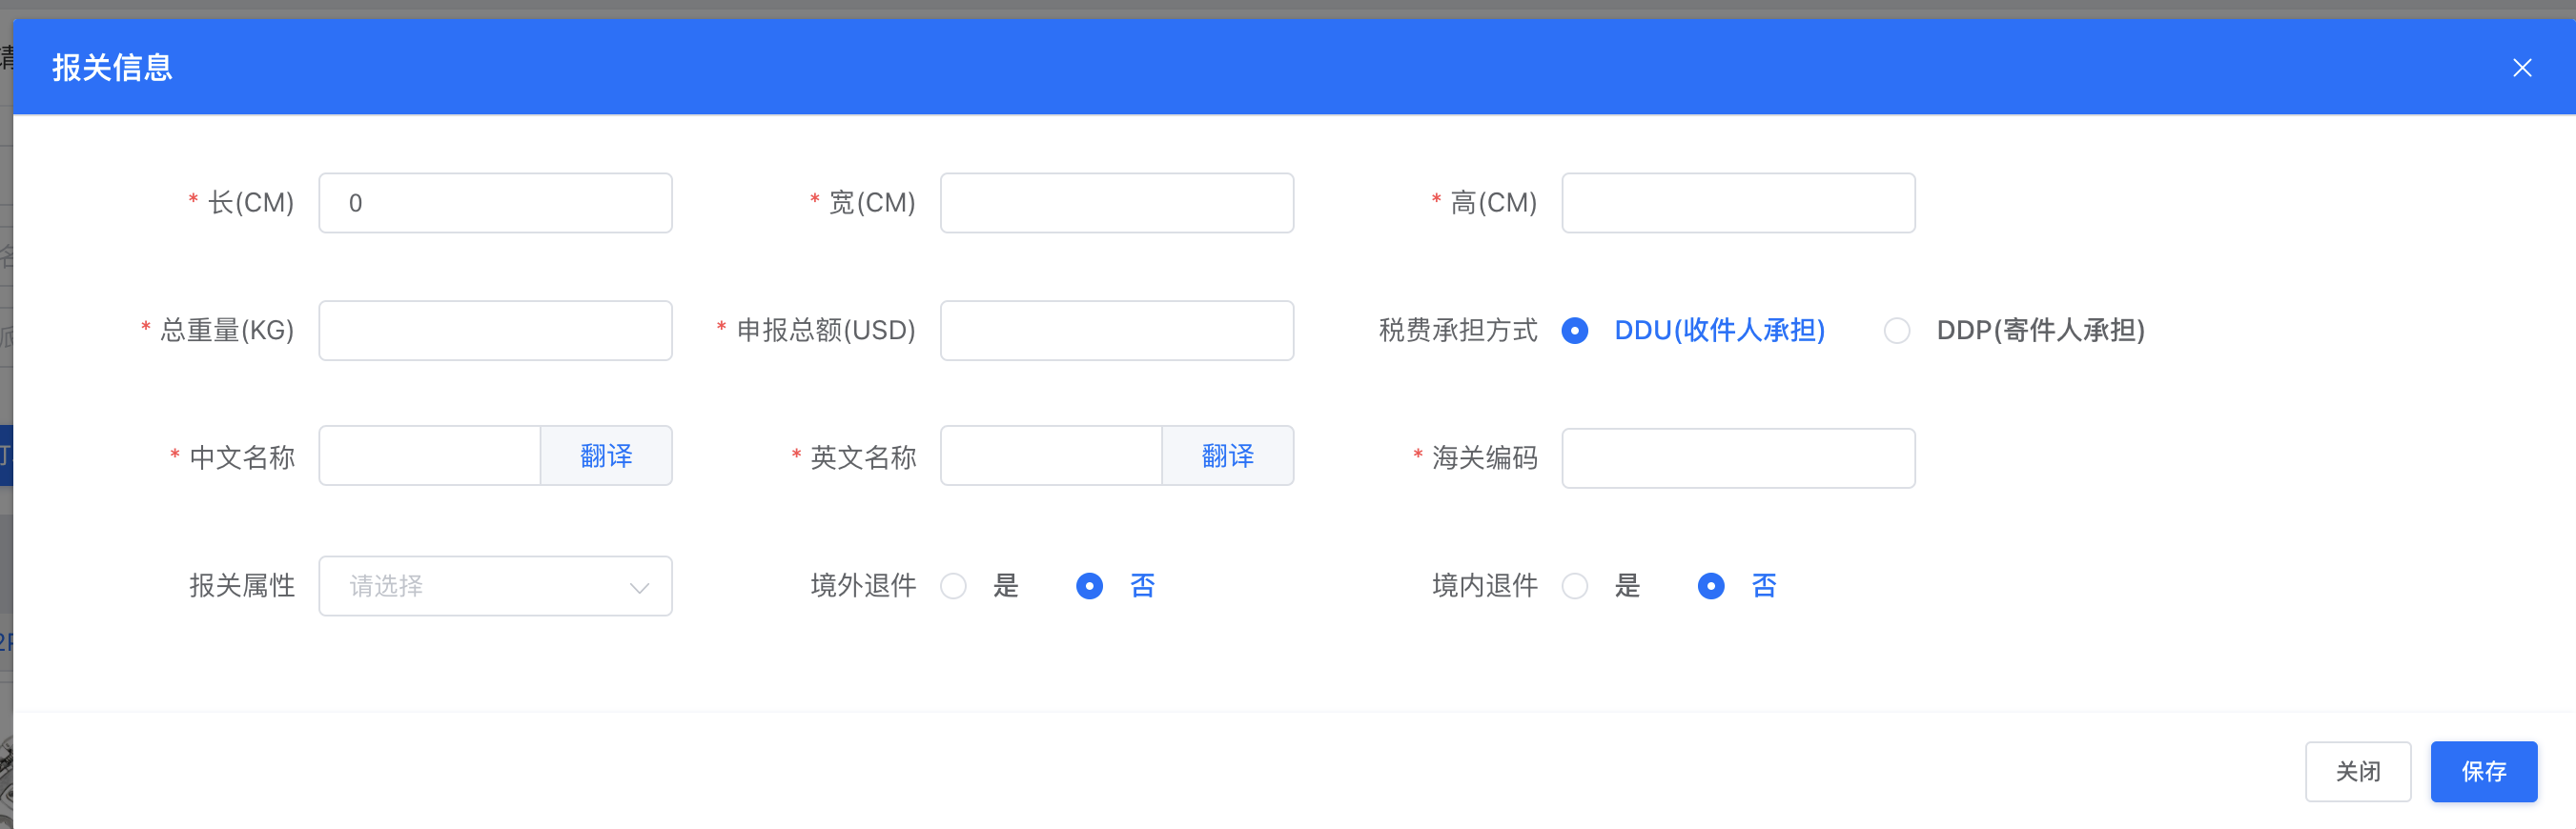
Task: Focus the 长(CM) input field
Action: [x=495, y=203]
